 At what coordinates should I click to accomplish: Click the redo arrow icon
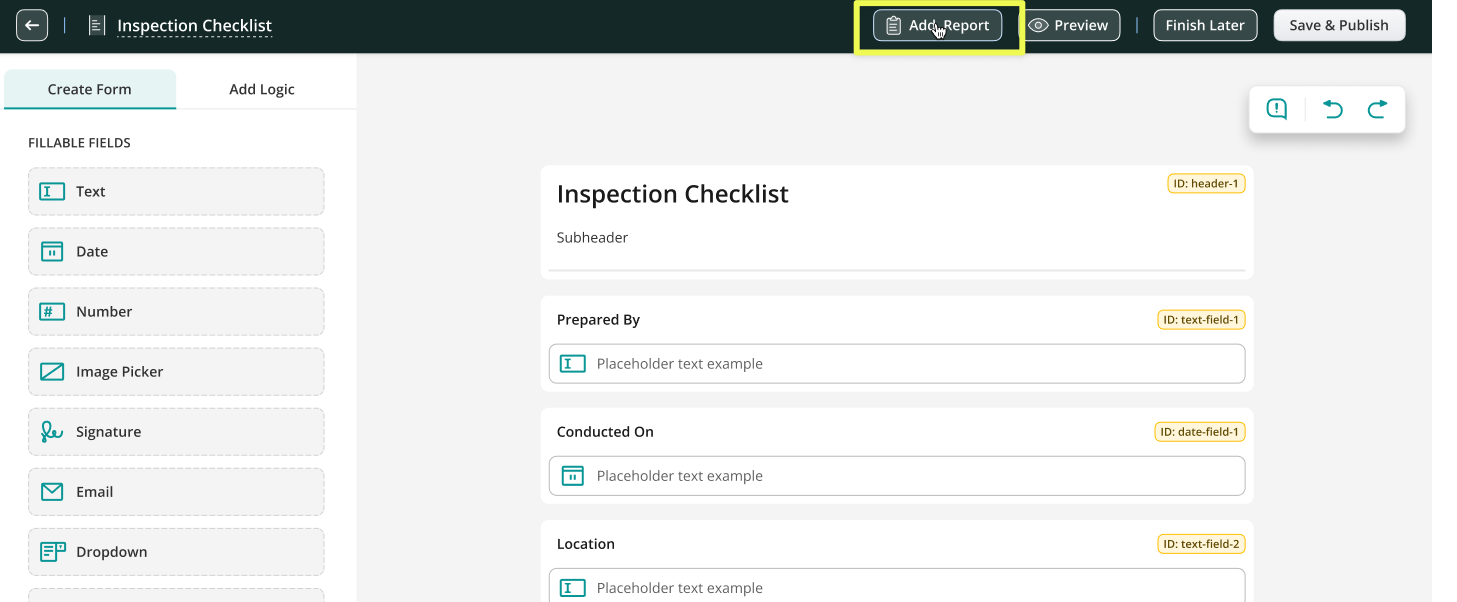[1377, 109]
